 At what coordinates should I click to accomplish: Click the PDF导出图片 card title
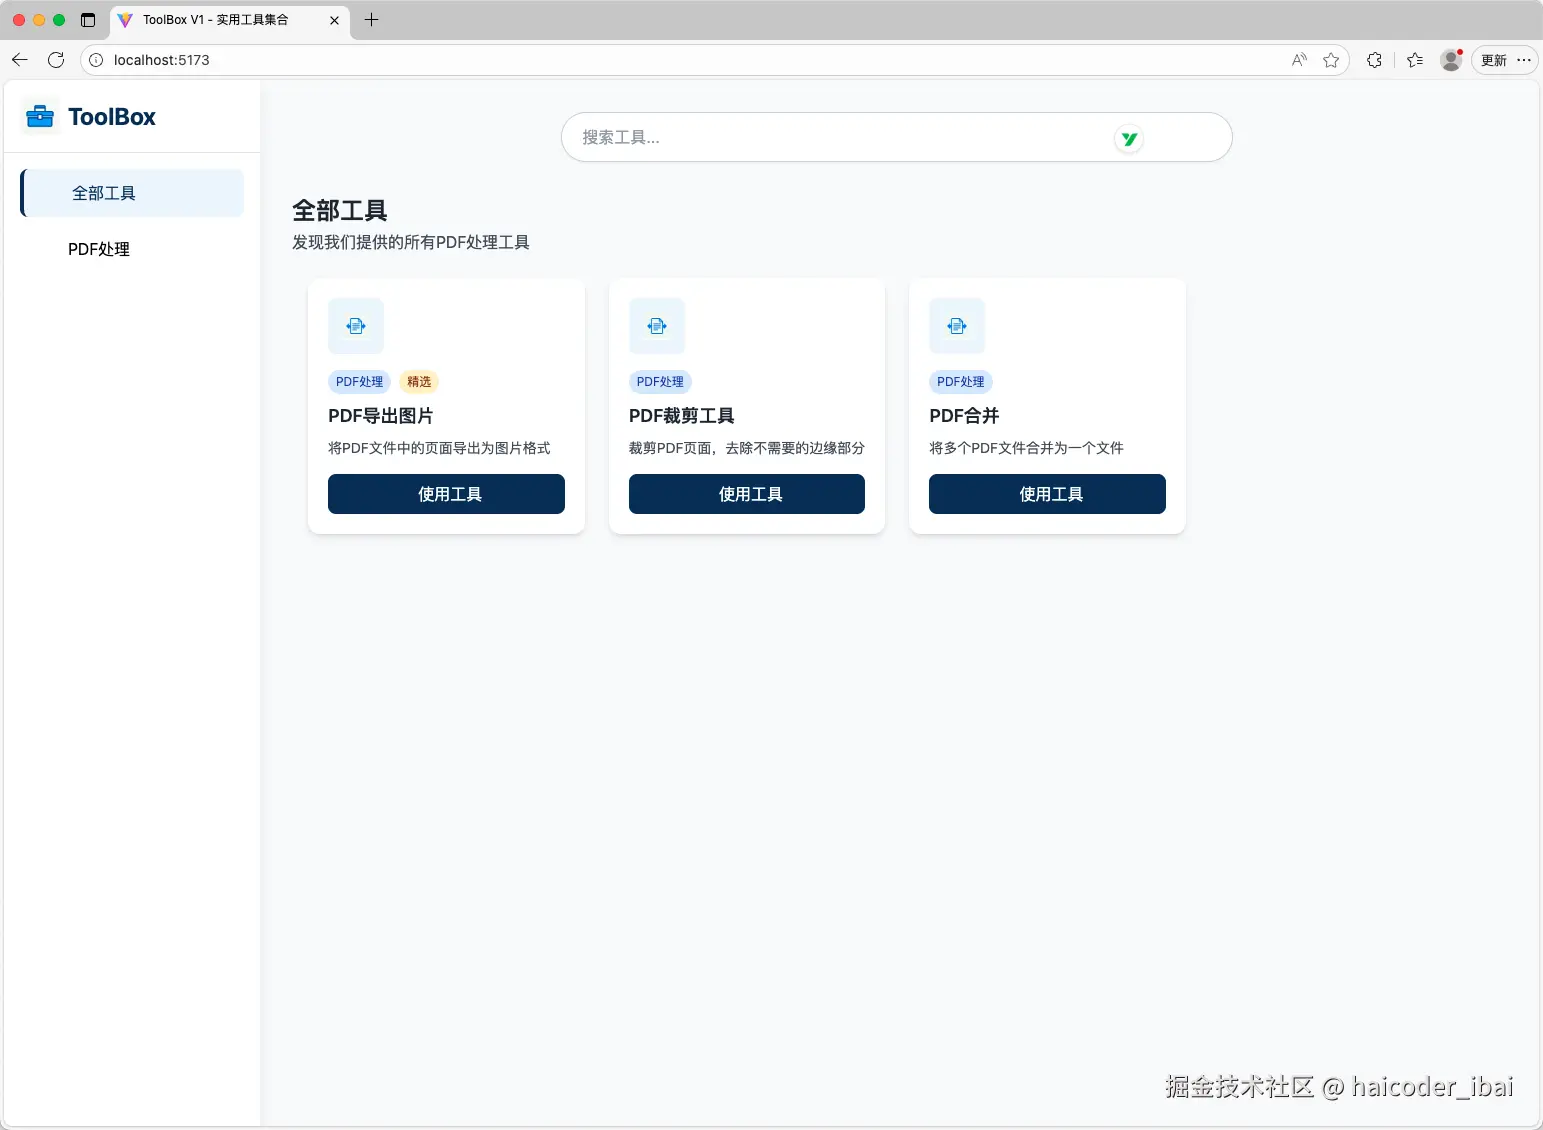pos(381,416)
